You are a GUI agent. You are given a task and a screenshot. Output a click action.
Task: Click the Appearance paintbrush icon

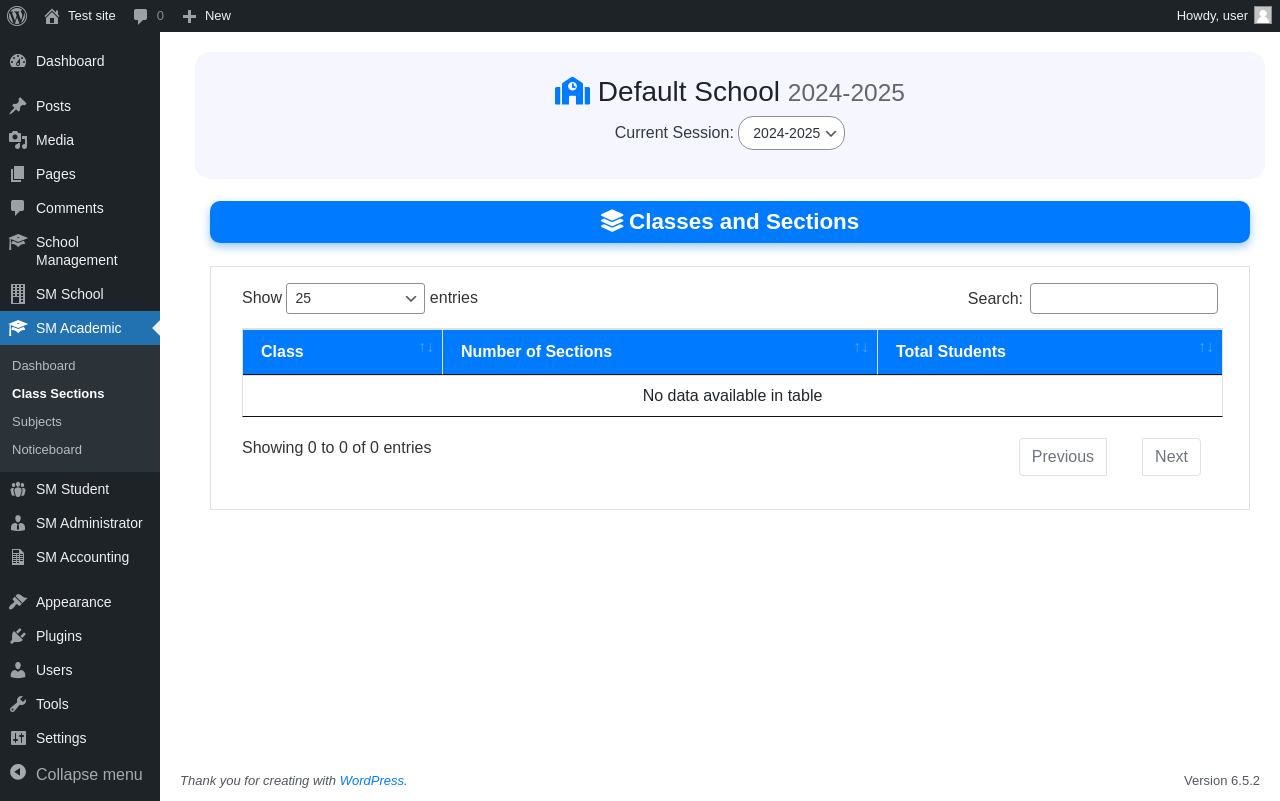click(18, 602)
